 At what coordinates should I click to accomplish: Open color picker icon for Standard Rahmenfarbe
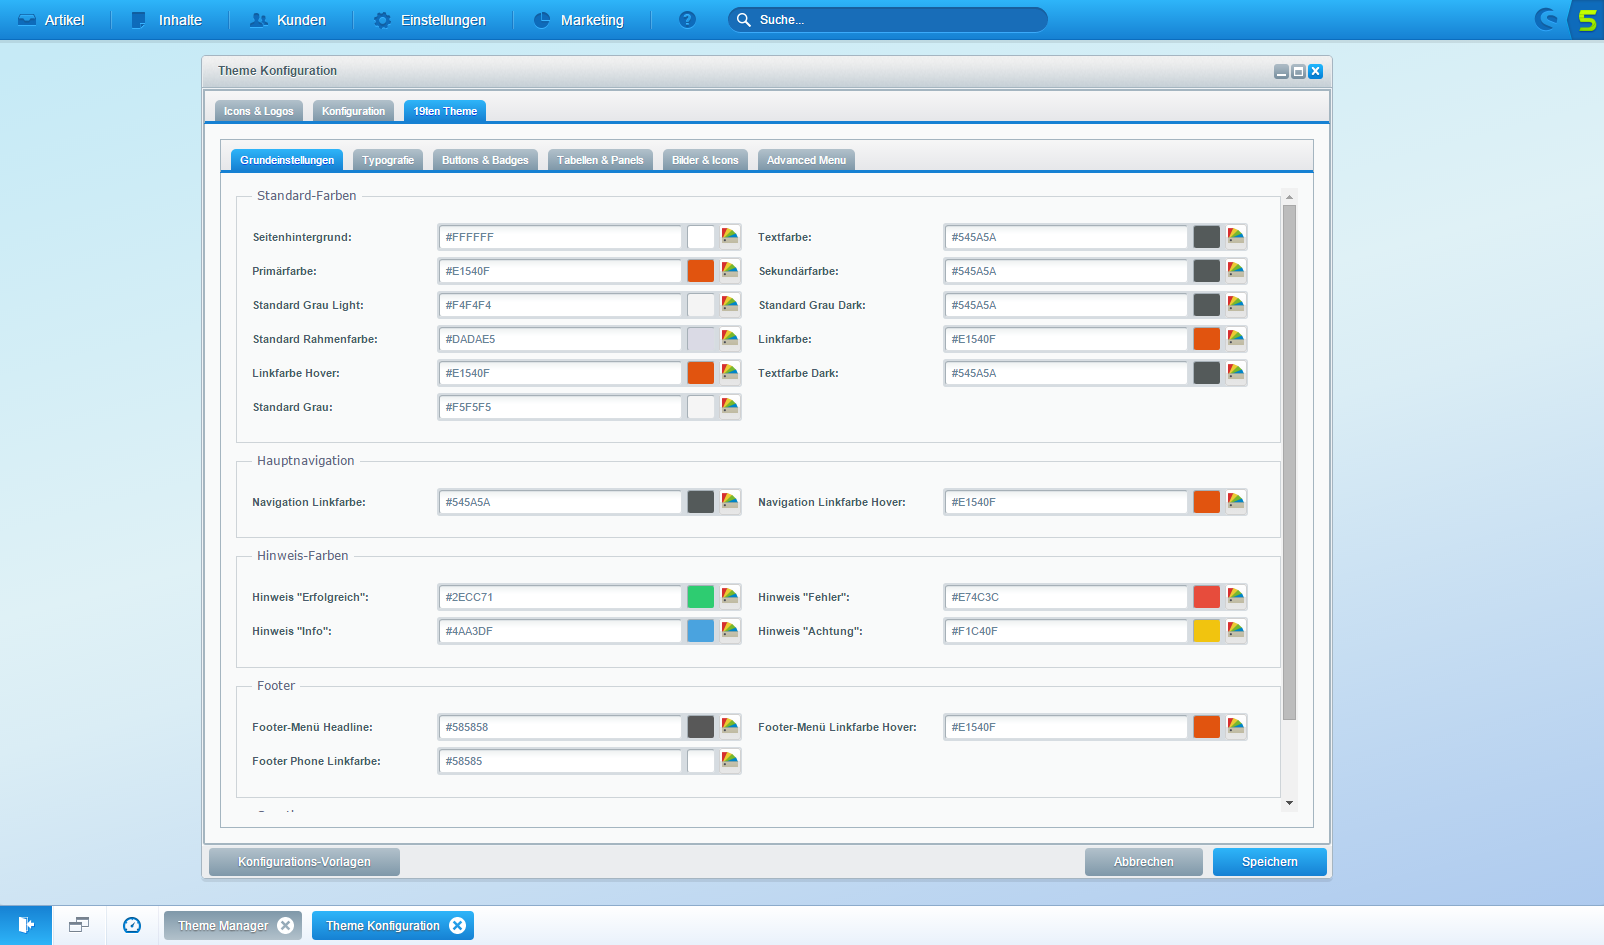coord(730,339)
